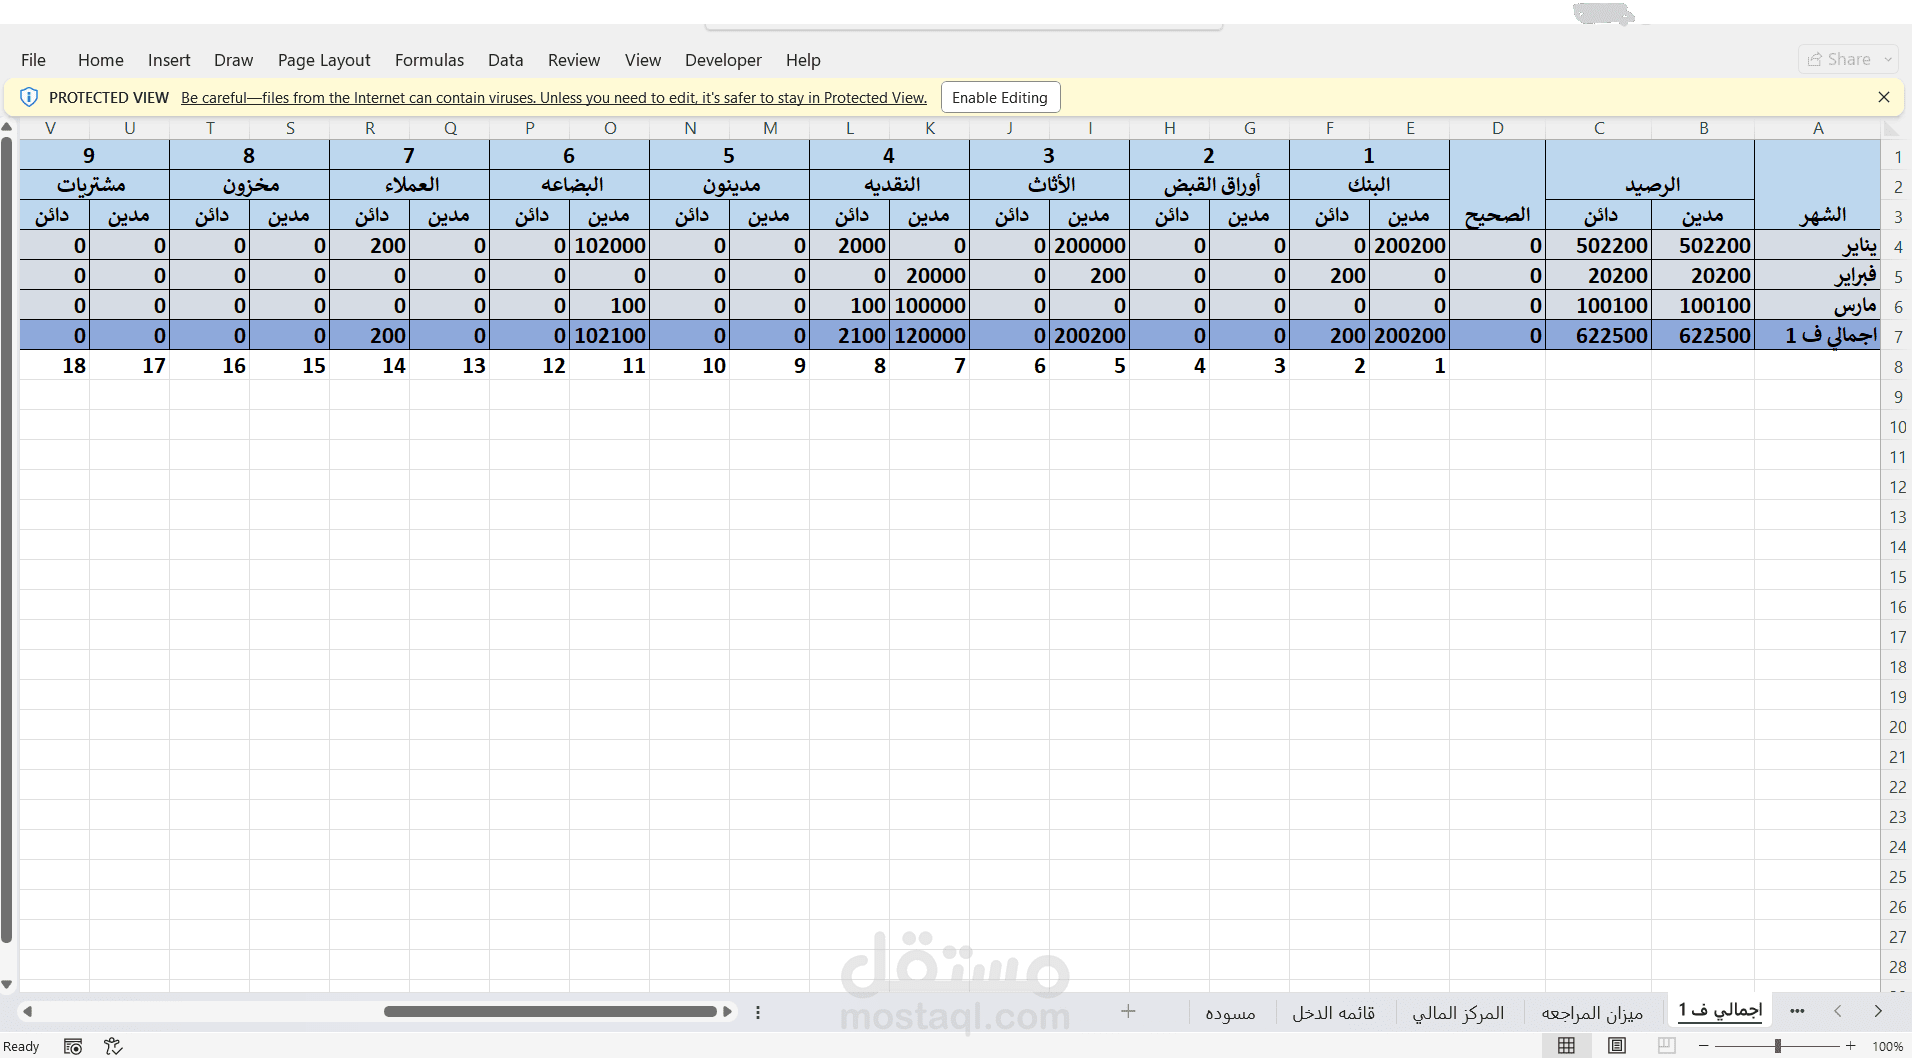The width and height of the screenshot is (1912, 1058).
Task: Click the header cell البضاعه
Action: click(569, 185)
